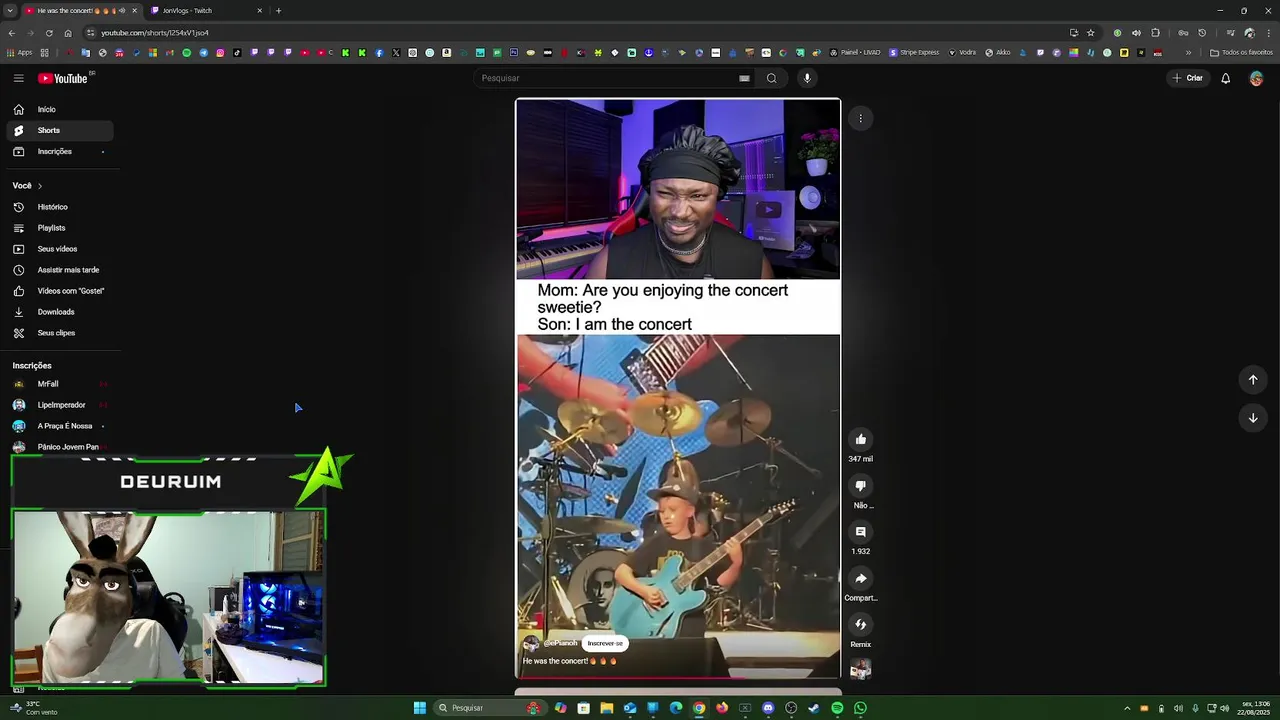Screen dimensions: 1280x720
Task: Open Início in the sidebar
Action: (x=60, y=109)
